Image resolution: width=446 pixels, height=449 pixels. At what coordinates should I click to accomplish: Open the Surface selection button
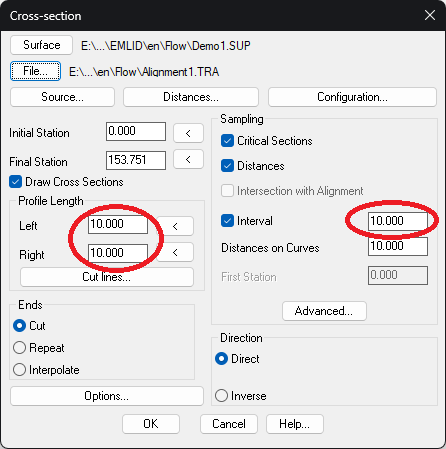coord(41,45)
